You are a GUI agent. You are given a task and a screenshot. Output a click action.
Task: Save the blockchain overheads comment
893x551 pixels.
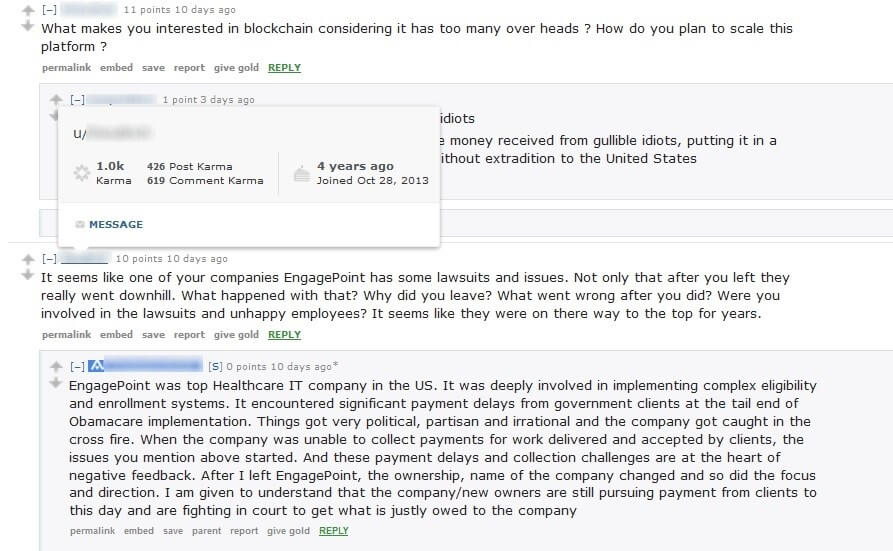coord(153,68)
